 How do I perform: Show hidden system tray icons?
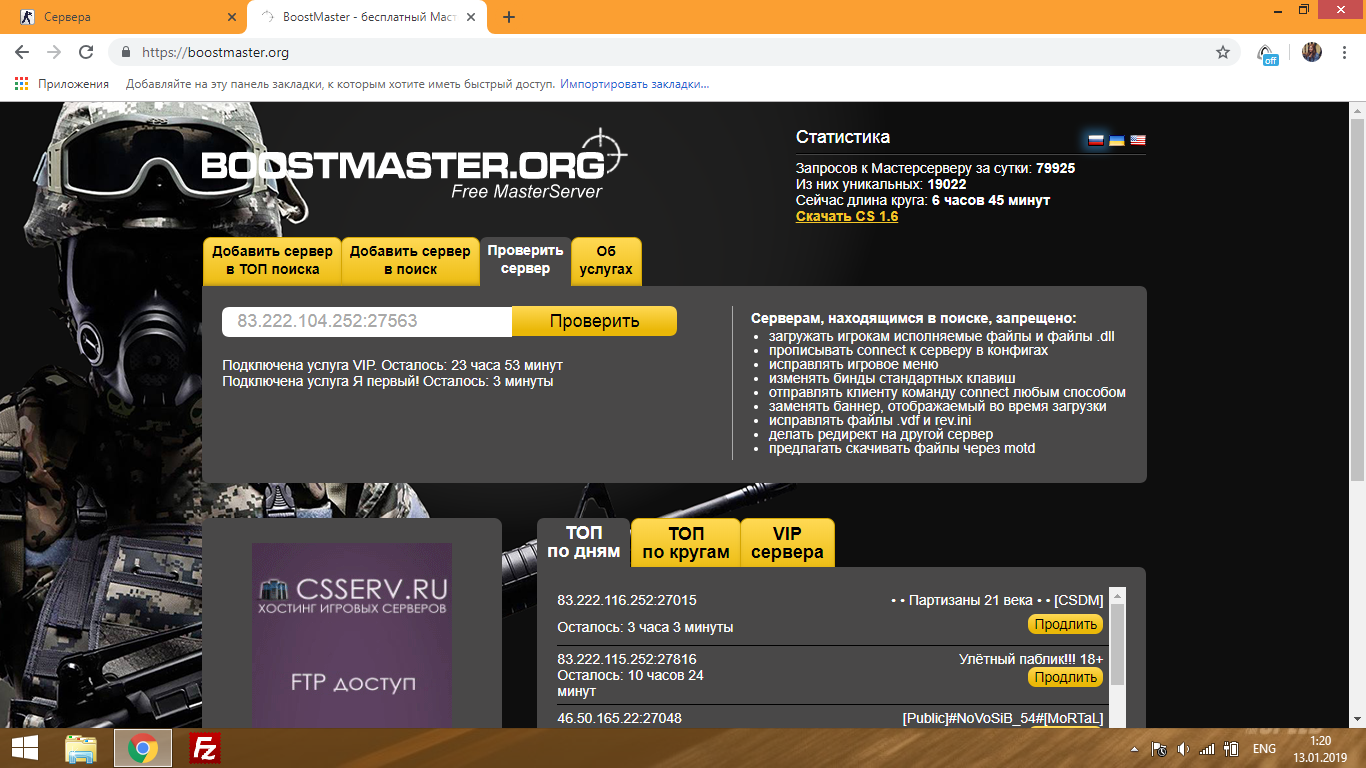click(1135, 748)
